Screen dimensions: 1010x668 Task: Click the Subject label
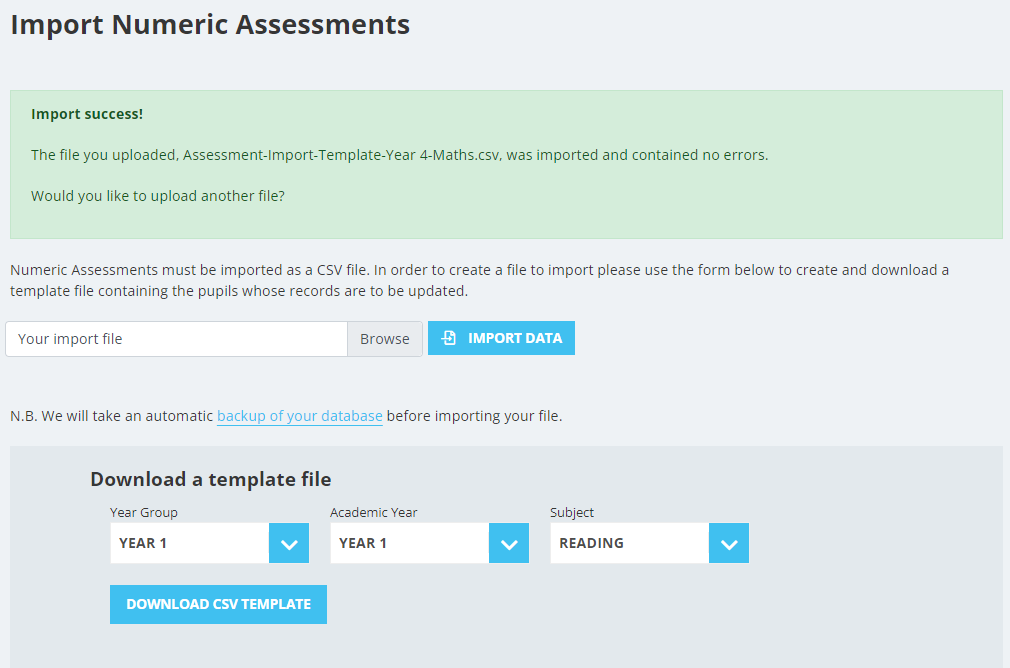click(x=572, y=512)
